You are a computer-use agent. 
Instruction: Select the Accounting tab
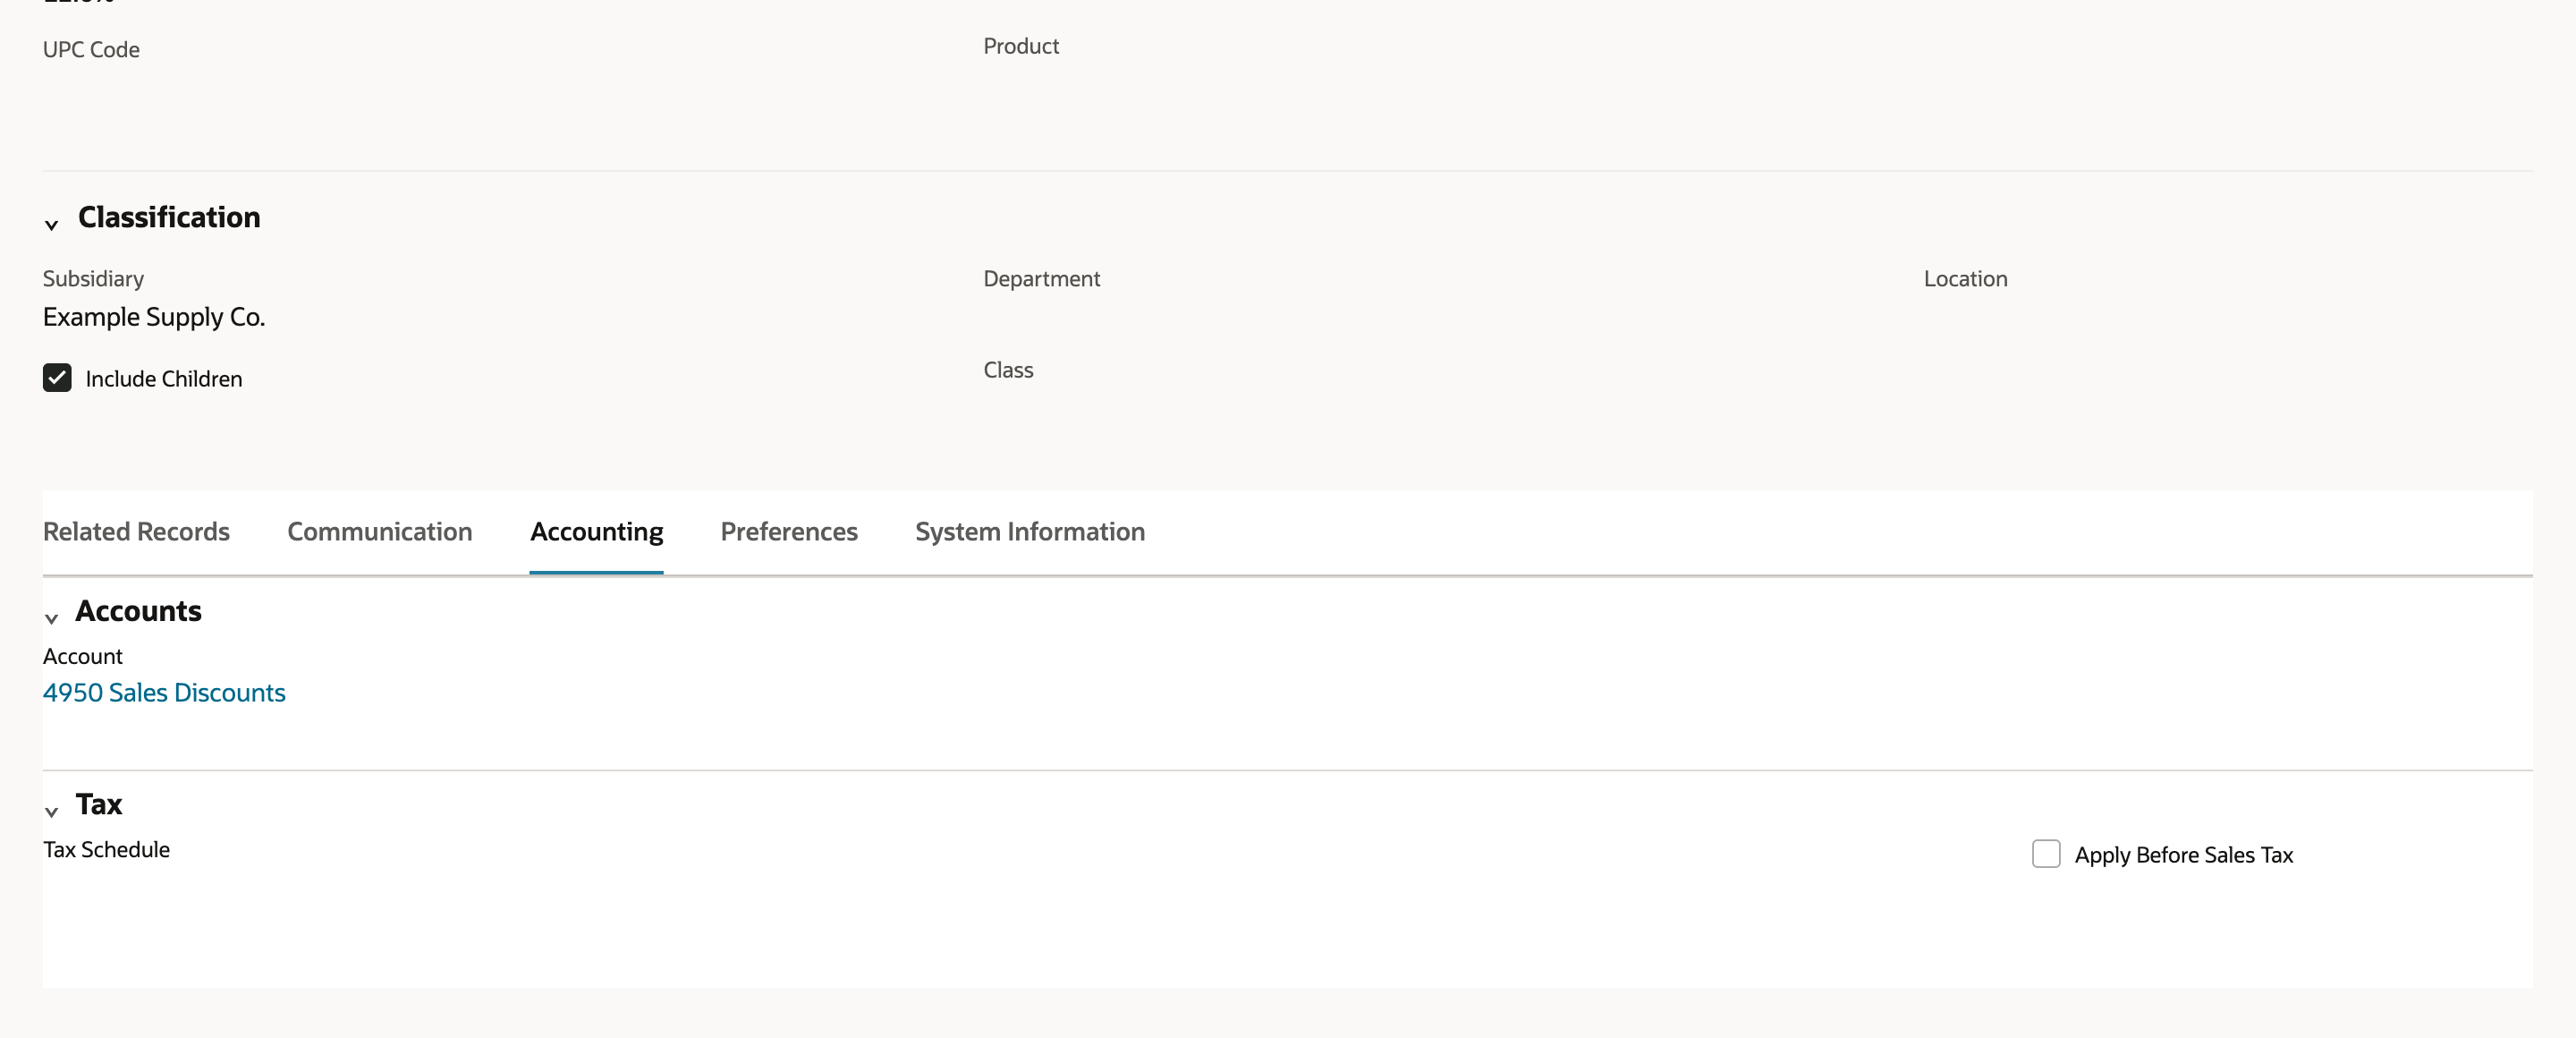tap(597, 532)
